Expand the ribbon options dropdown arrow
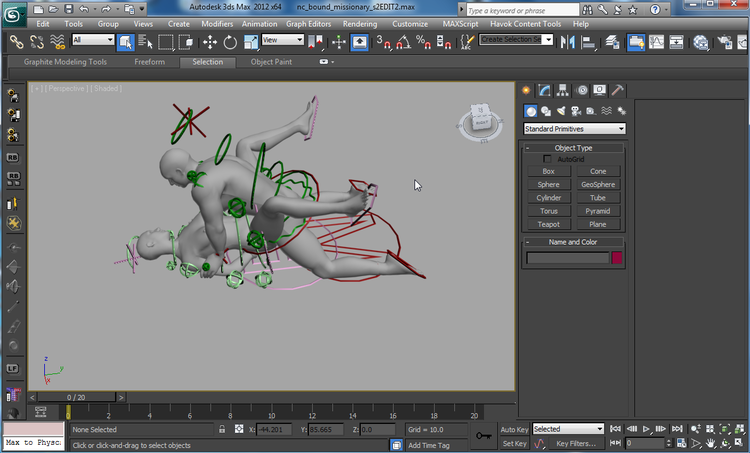 pyautogui.click(x=332, y=62)
